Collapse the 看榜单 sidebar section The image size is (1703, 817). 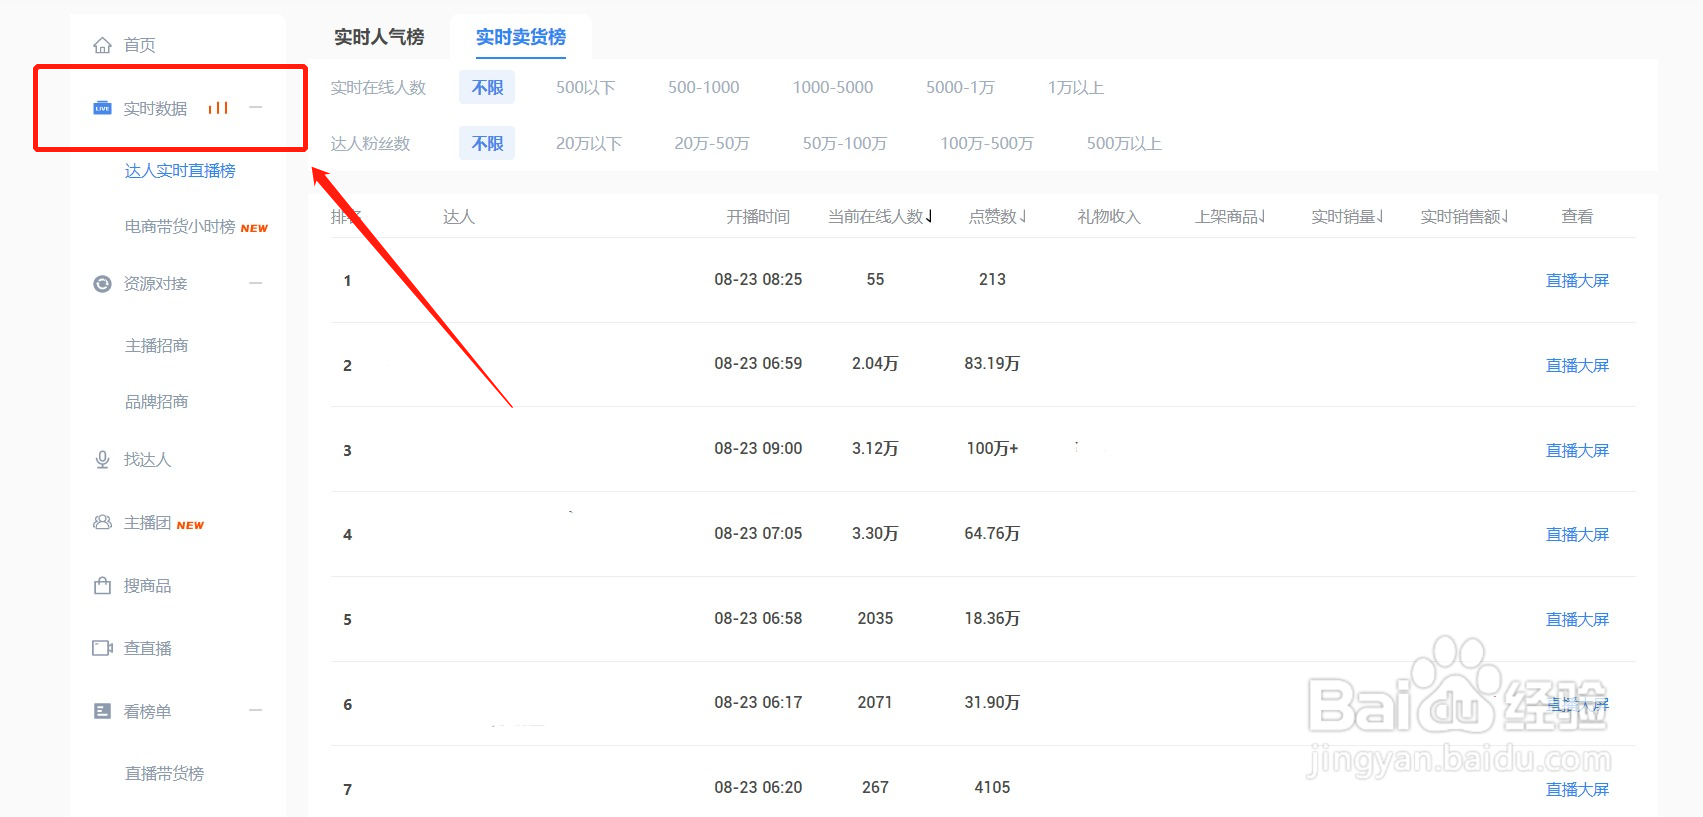[256, 711]
